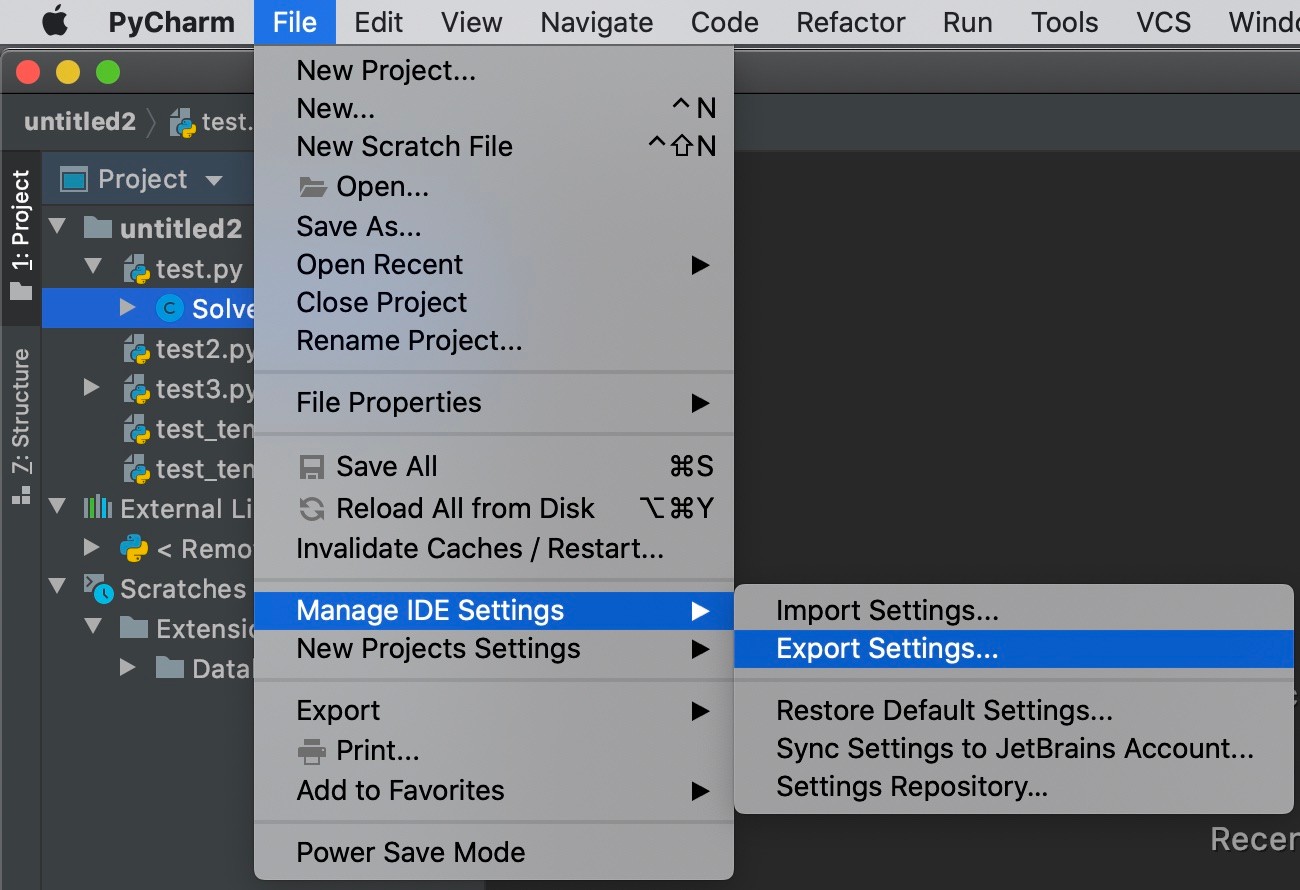This screenshot has height=890, width=1300.
Task: Choose Import Settings... in submenu
Action: pyautogui.click(x=1014, y=610)
